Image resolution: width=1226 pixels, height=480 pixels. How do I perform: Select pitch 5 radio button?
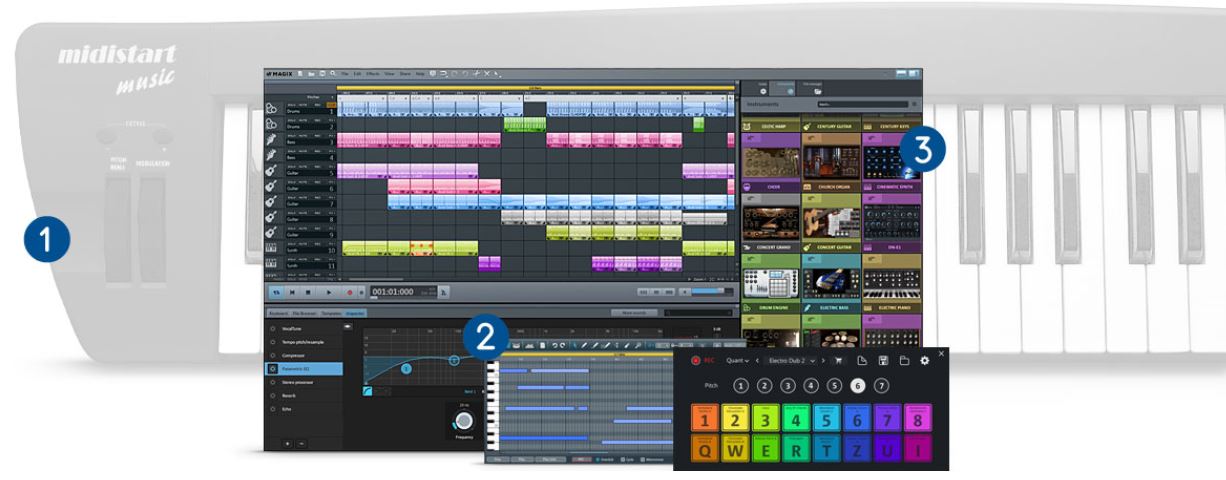pos(834,386)
